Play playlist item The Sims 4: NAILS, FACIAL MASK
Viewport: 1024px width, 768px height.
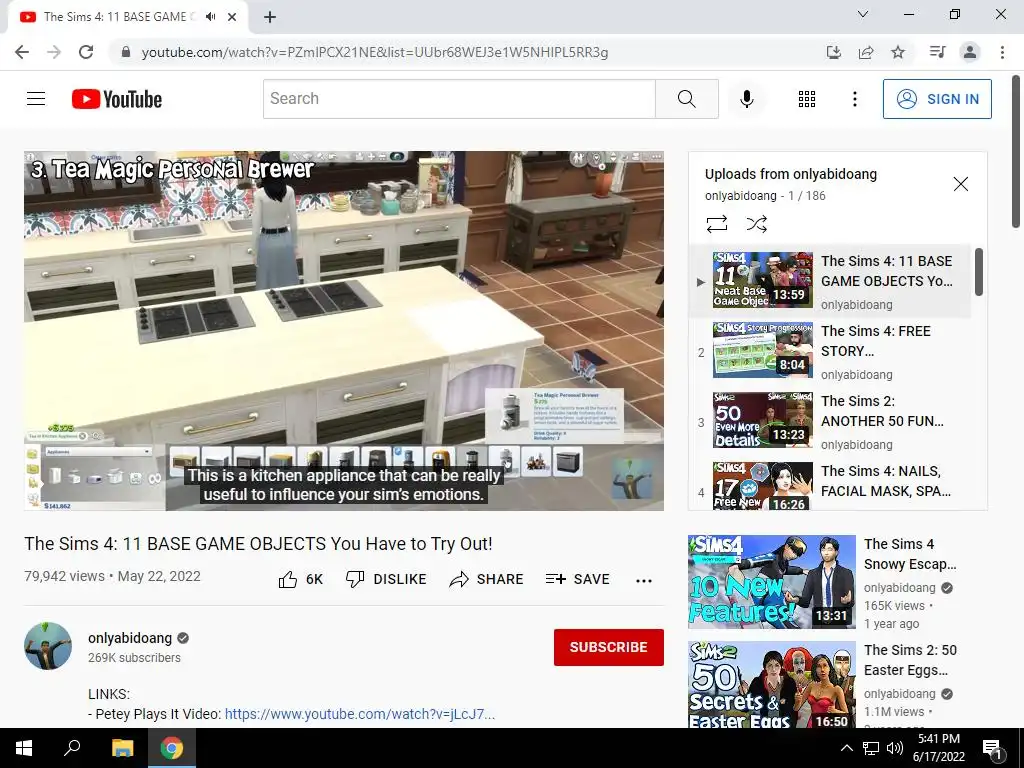(x=829, y=487)
